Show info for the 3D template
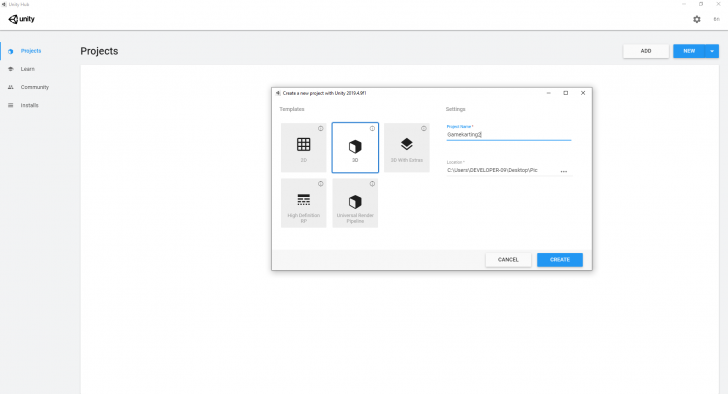 [372, 129]
